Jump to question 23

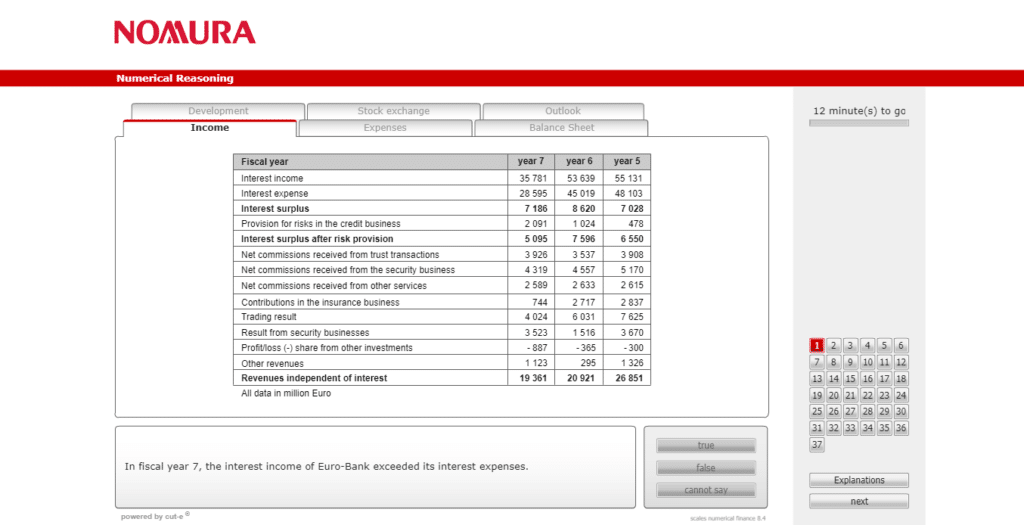pos(884,395)
